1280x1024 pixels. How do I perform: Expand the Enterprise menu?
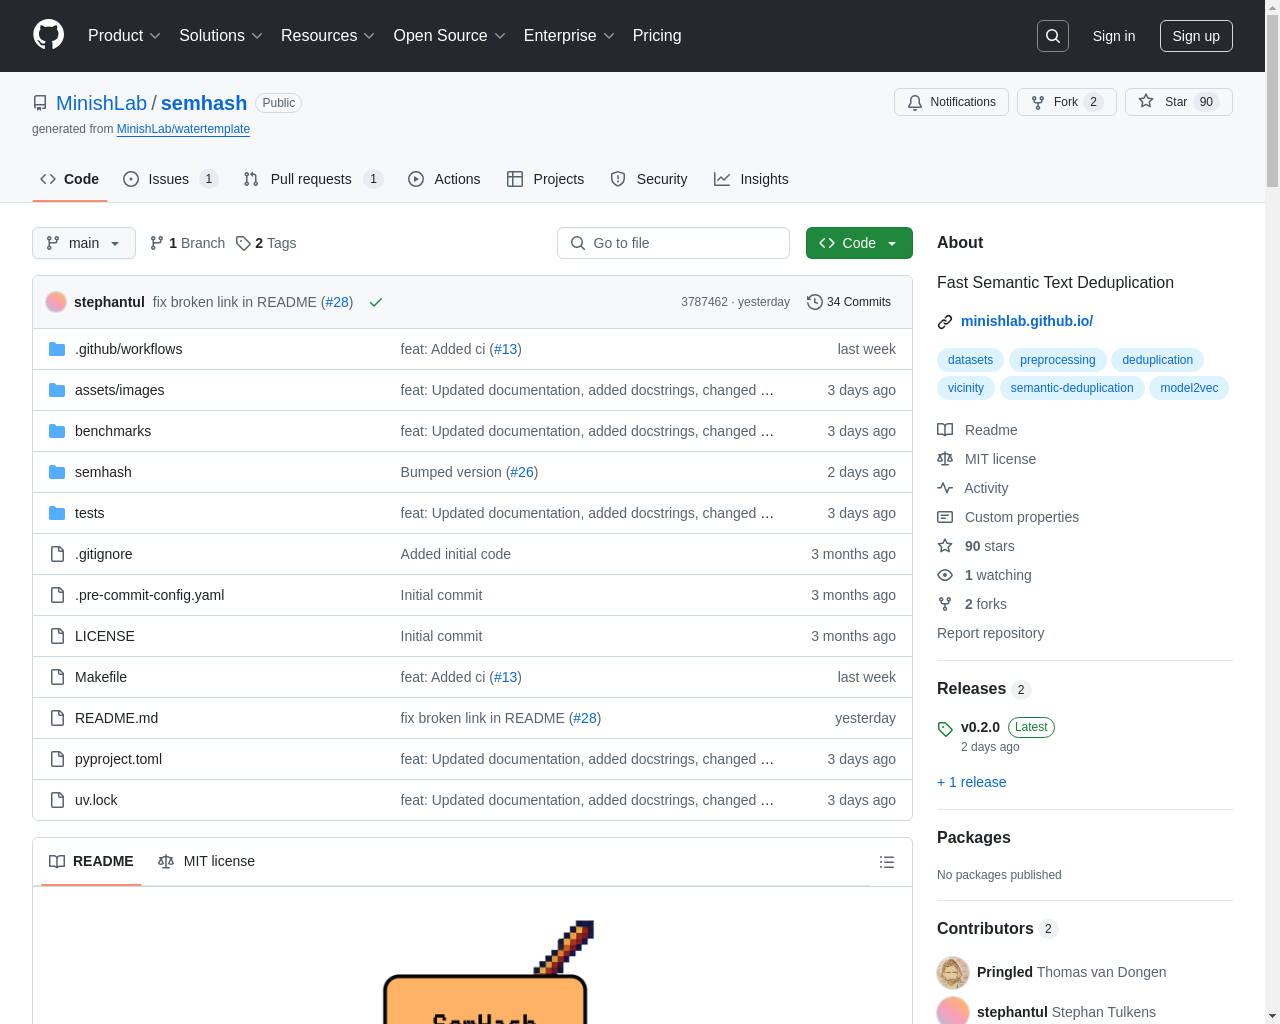point(569,36)
